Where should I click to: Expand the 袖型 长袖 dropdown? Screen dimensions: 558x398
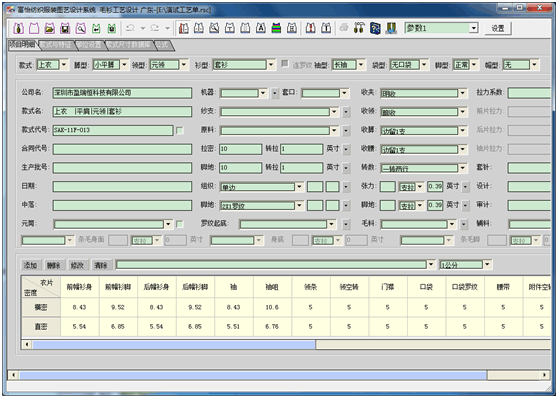(x=361, y=65)
